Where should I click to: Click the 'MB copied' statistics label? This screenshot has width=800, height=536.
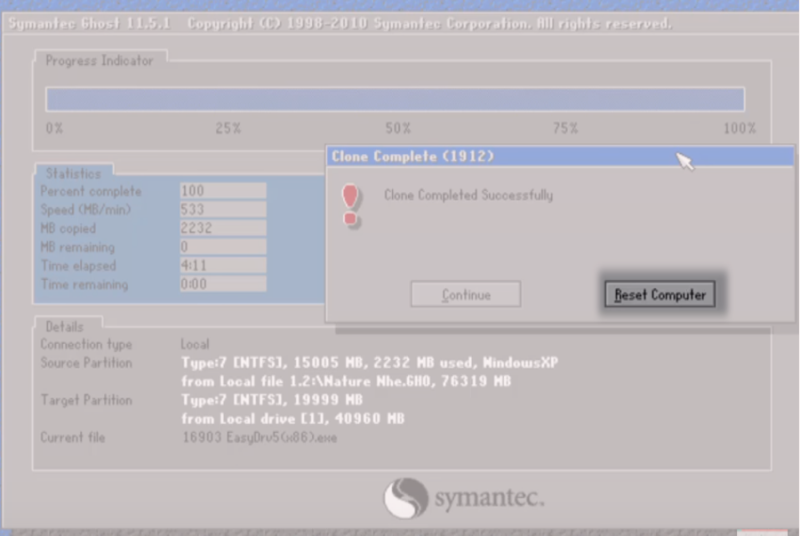(x=68, y=228)
